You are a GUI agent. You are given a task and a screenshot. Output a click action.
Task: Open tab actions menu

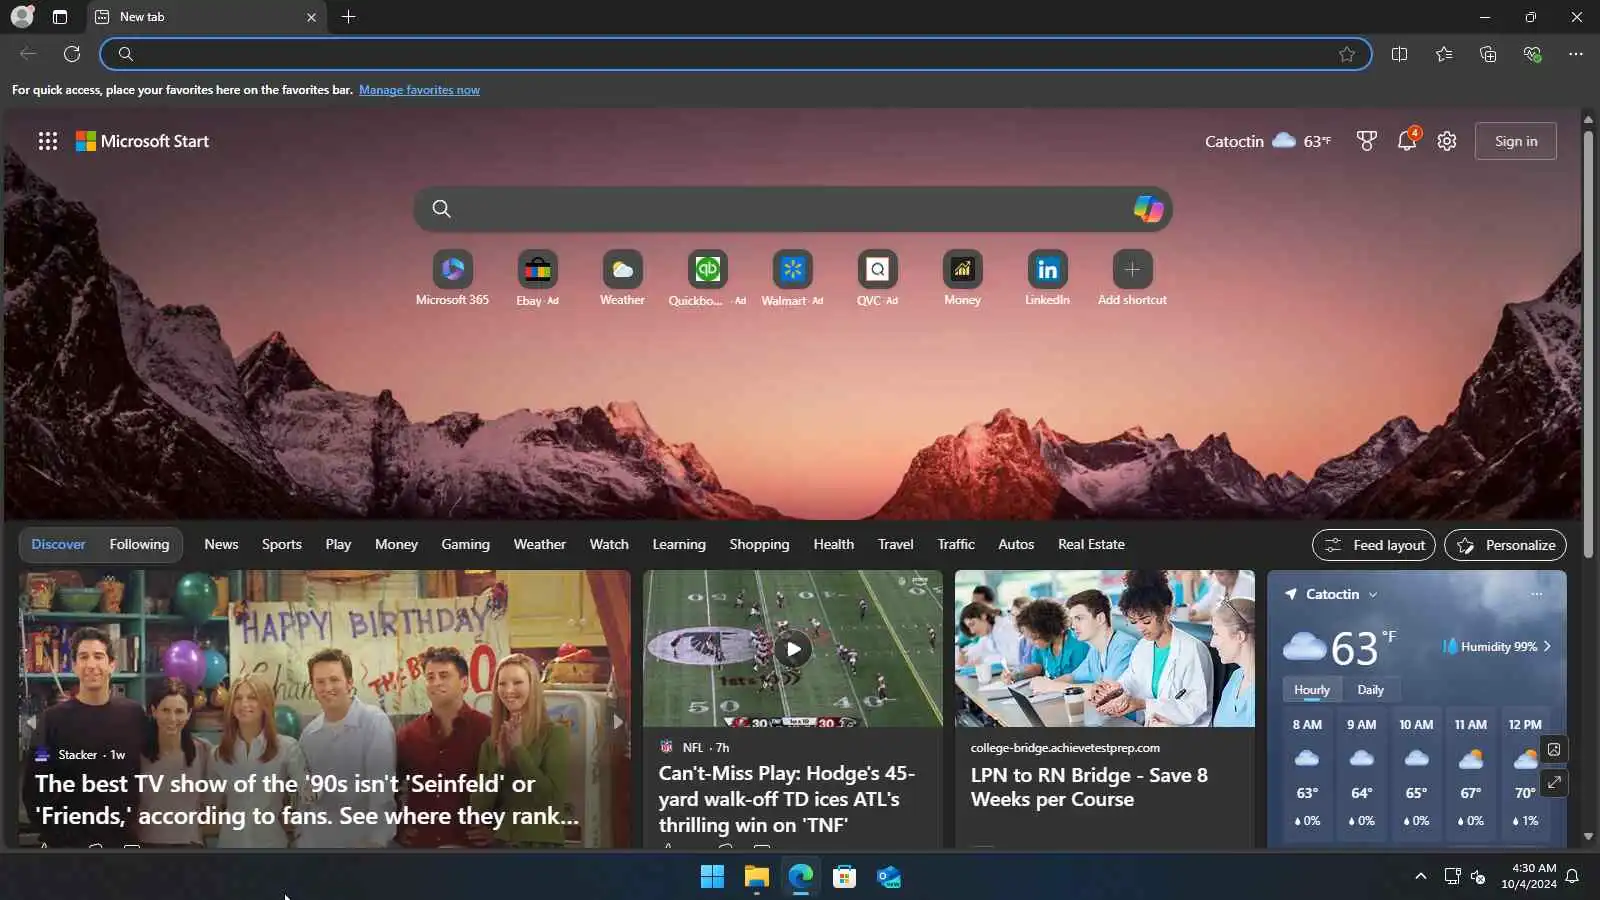(60, 17)
